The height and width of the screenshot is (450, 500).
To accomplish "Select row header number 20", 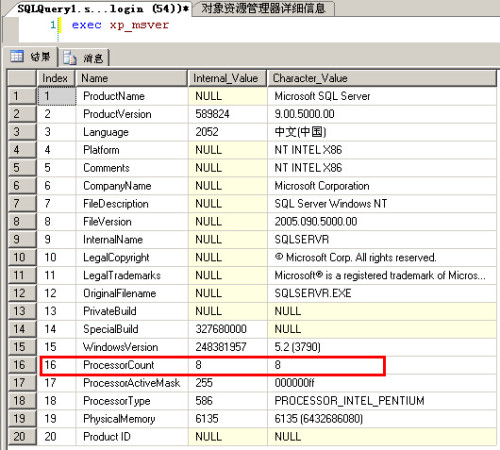I will pyautogui.click(x=22, y=437).
